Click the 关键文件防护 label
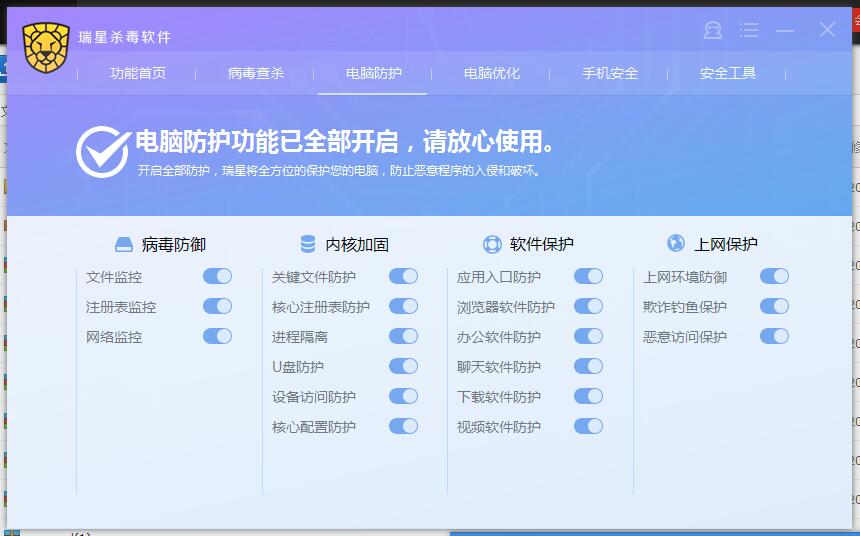This screenshot has width=860, height=536. (x=314, y=277)
